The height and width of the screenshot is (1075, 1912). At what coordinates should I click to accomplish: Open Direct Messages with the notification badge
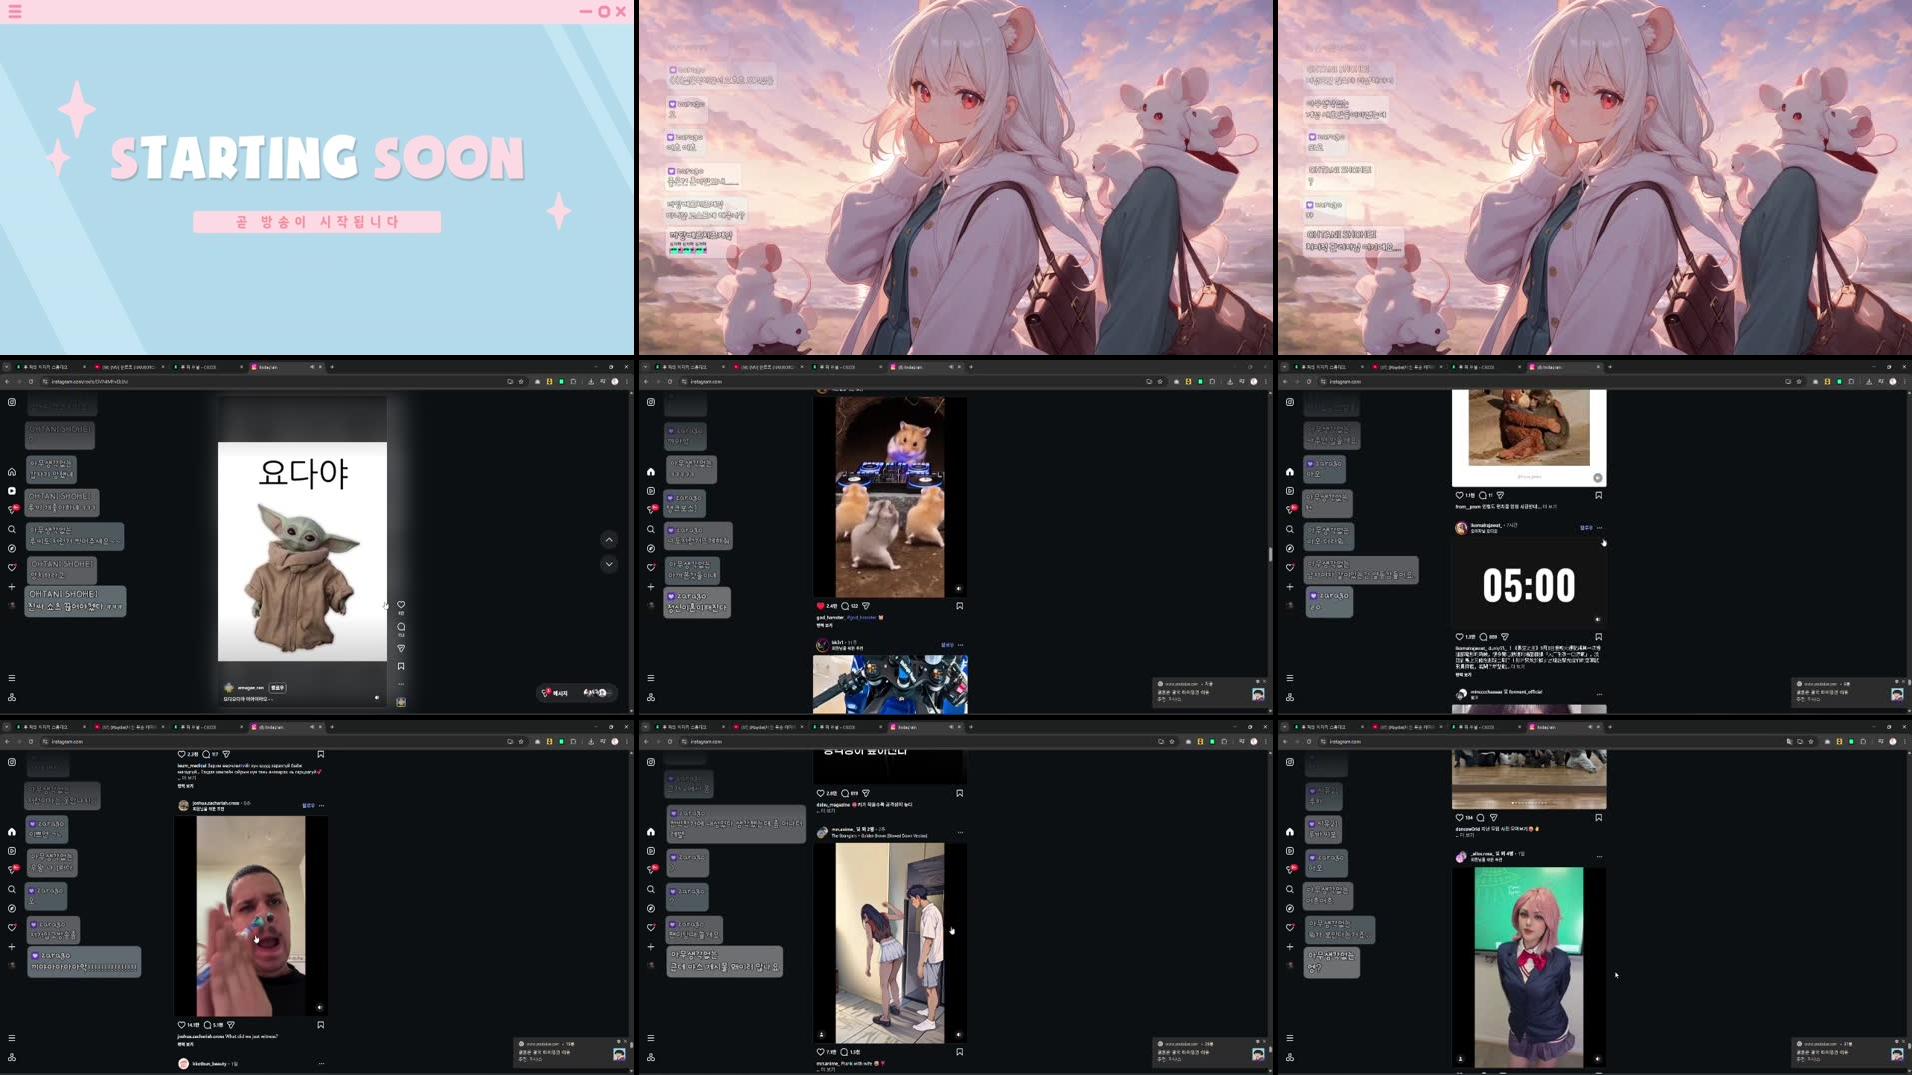pos(11,507)
